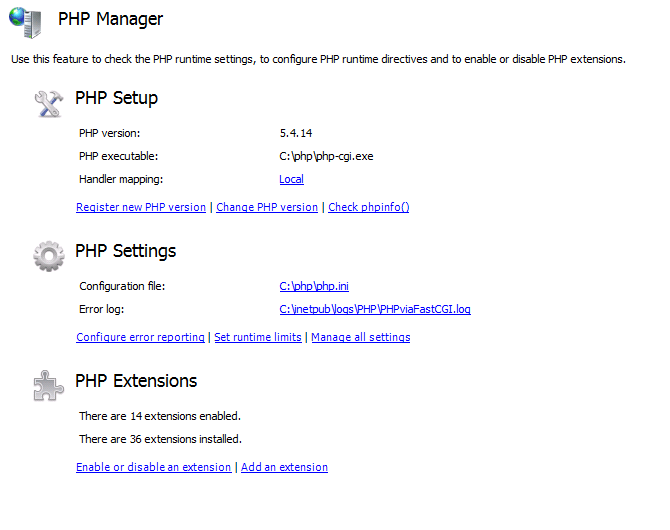Click the PHP Manager page title

pos(111,19)
